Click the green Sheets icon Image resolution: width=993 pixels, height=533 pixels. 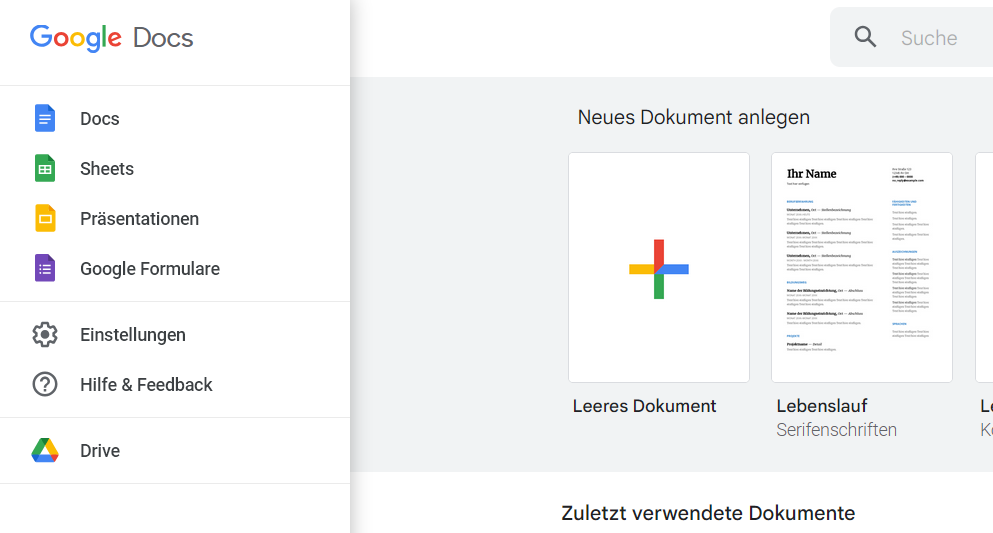(45, 168)
